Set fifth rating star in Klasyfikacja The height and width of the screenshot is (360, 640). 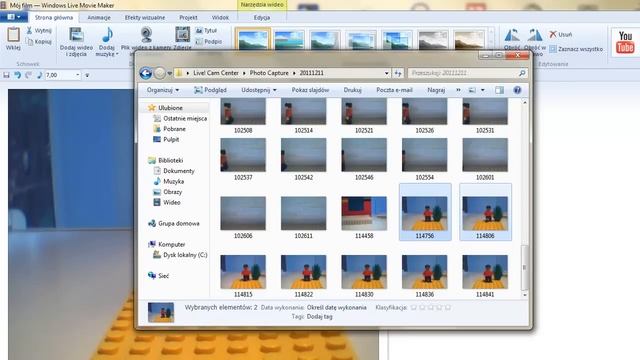pos(448,307)
